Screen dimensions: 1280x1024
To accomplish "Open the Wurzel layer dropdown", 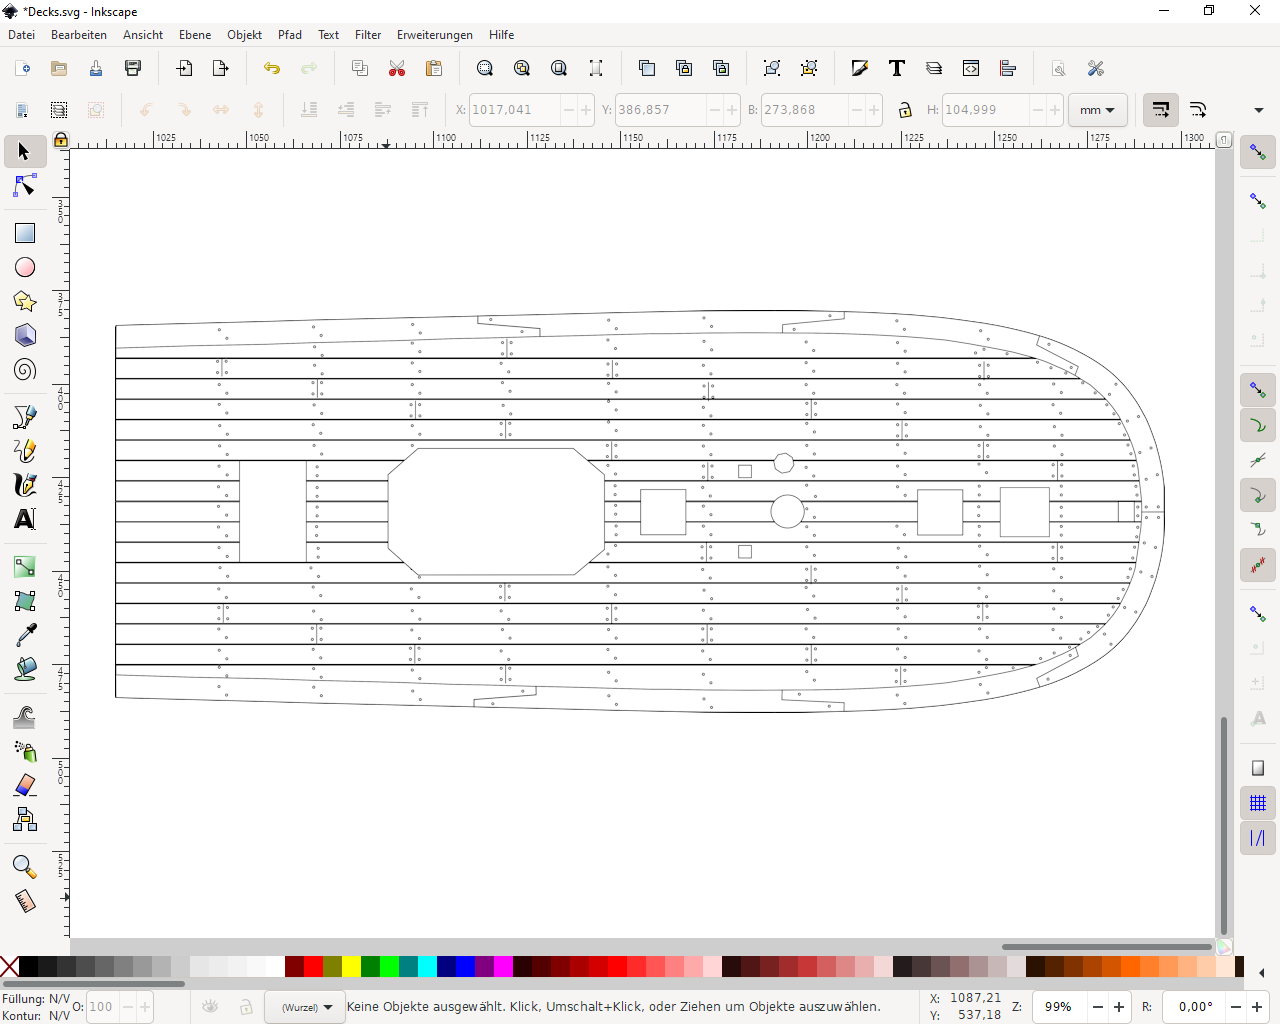I will (x=306, y=1007).
